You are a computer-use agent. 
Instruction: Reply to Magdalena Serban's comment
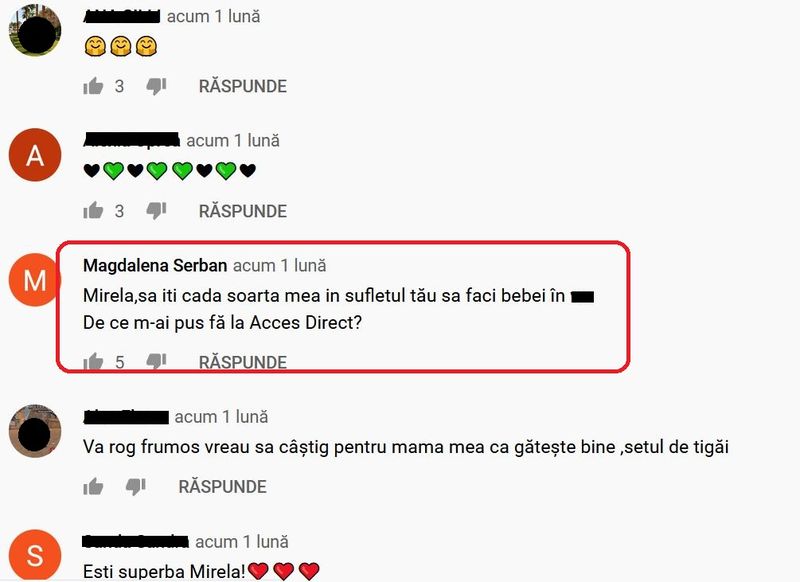click(242, 362)
